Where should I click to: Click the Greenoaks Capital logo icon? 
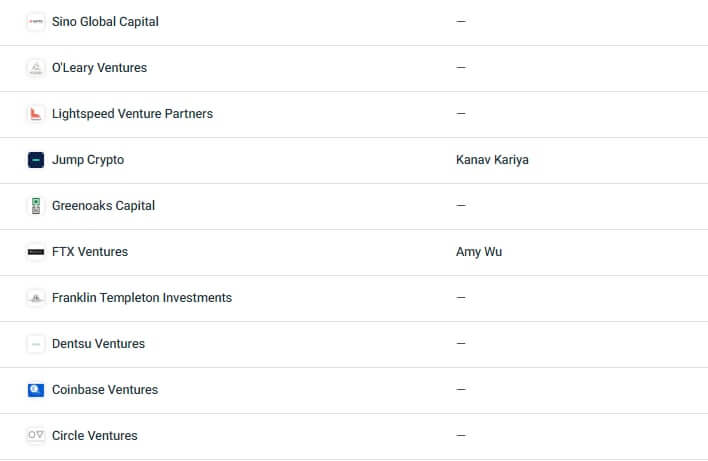coord(36,206)
